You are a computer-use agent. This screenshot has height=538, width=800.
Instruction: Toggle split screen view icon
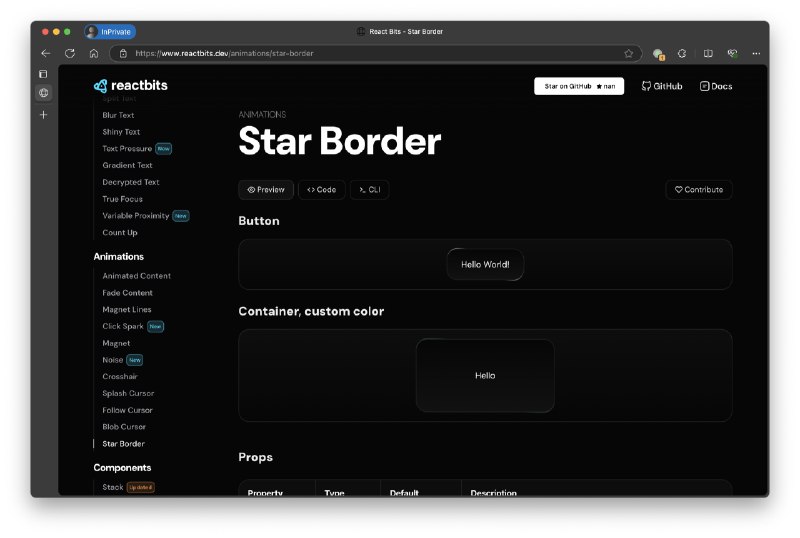pyautogui.click(x=708, y=53)
